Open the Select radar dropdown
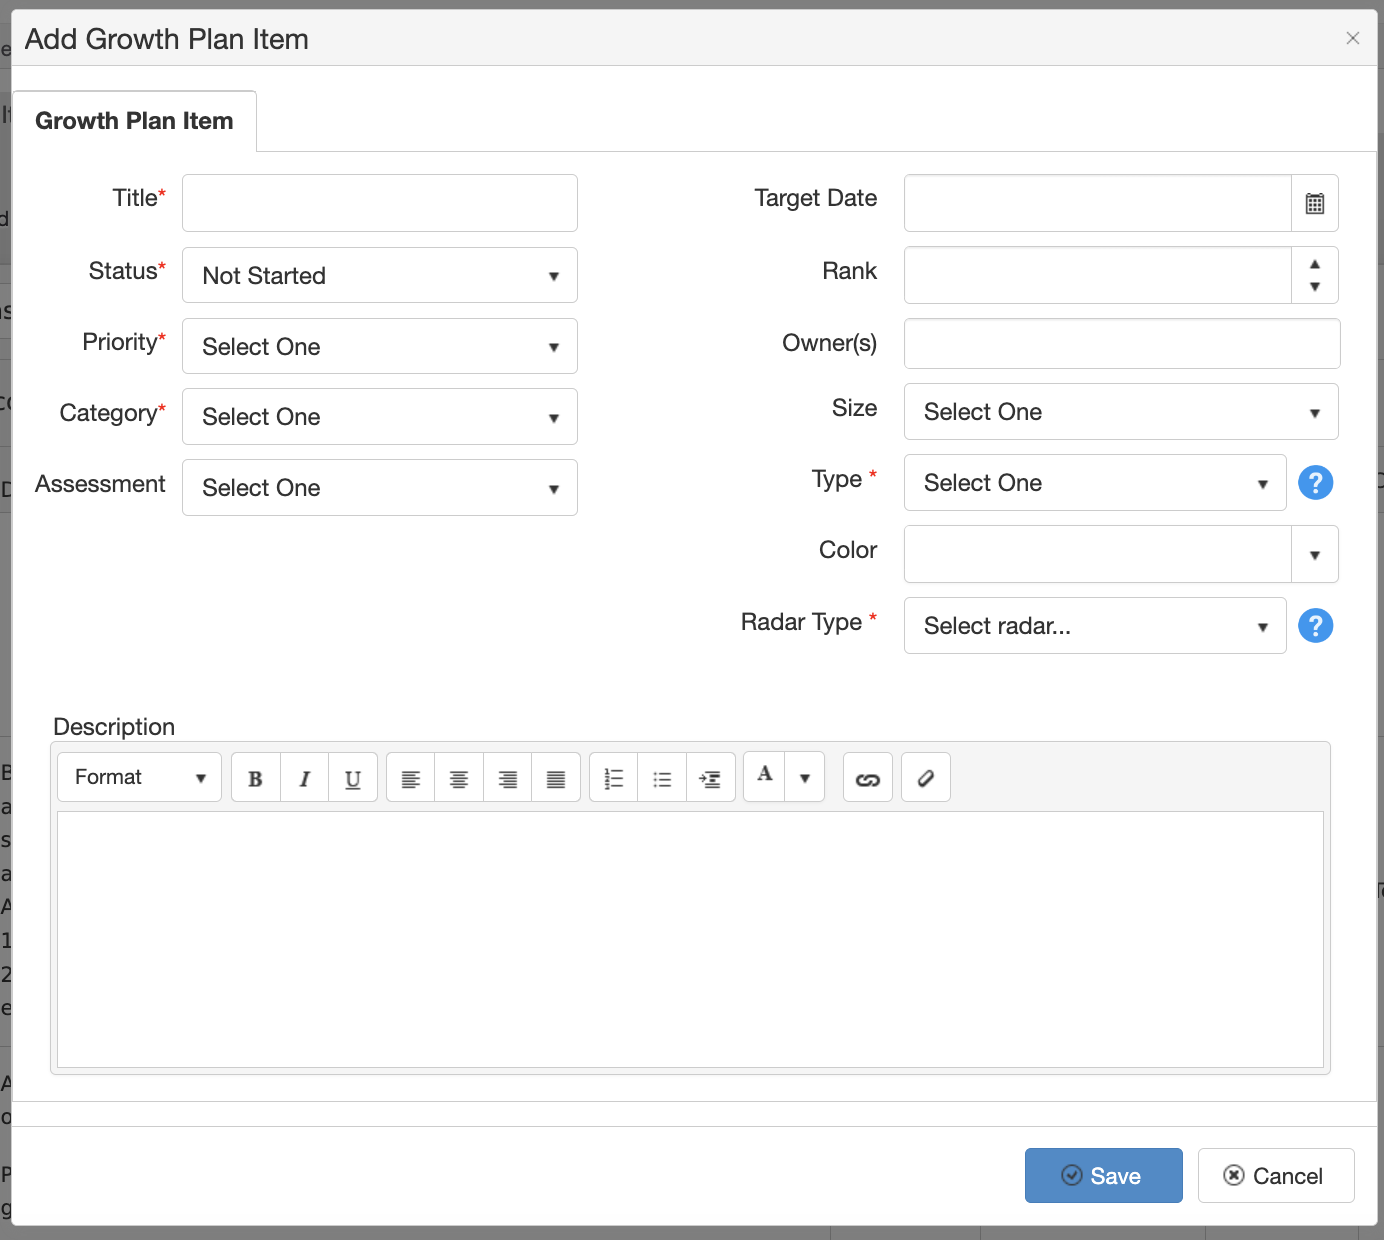 [x=1095, y=626]
